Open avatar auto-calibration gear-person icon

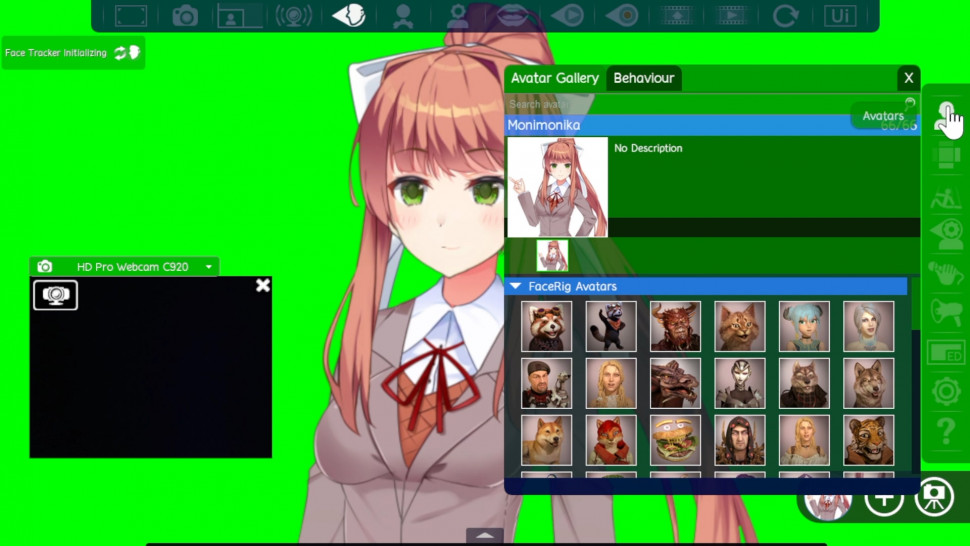point(458,16)
